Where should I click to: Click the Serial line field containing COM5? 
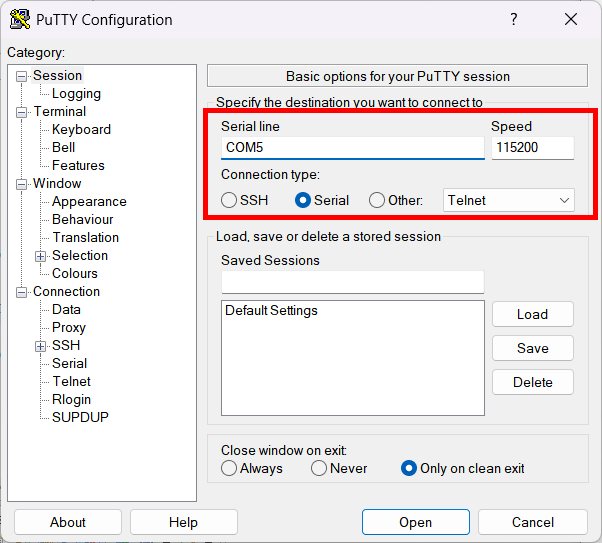pos(352,148)
